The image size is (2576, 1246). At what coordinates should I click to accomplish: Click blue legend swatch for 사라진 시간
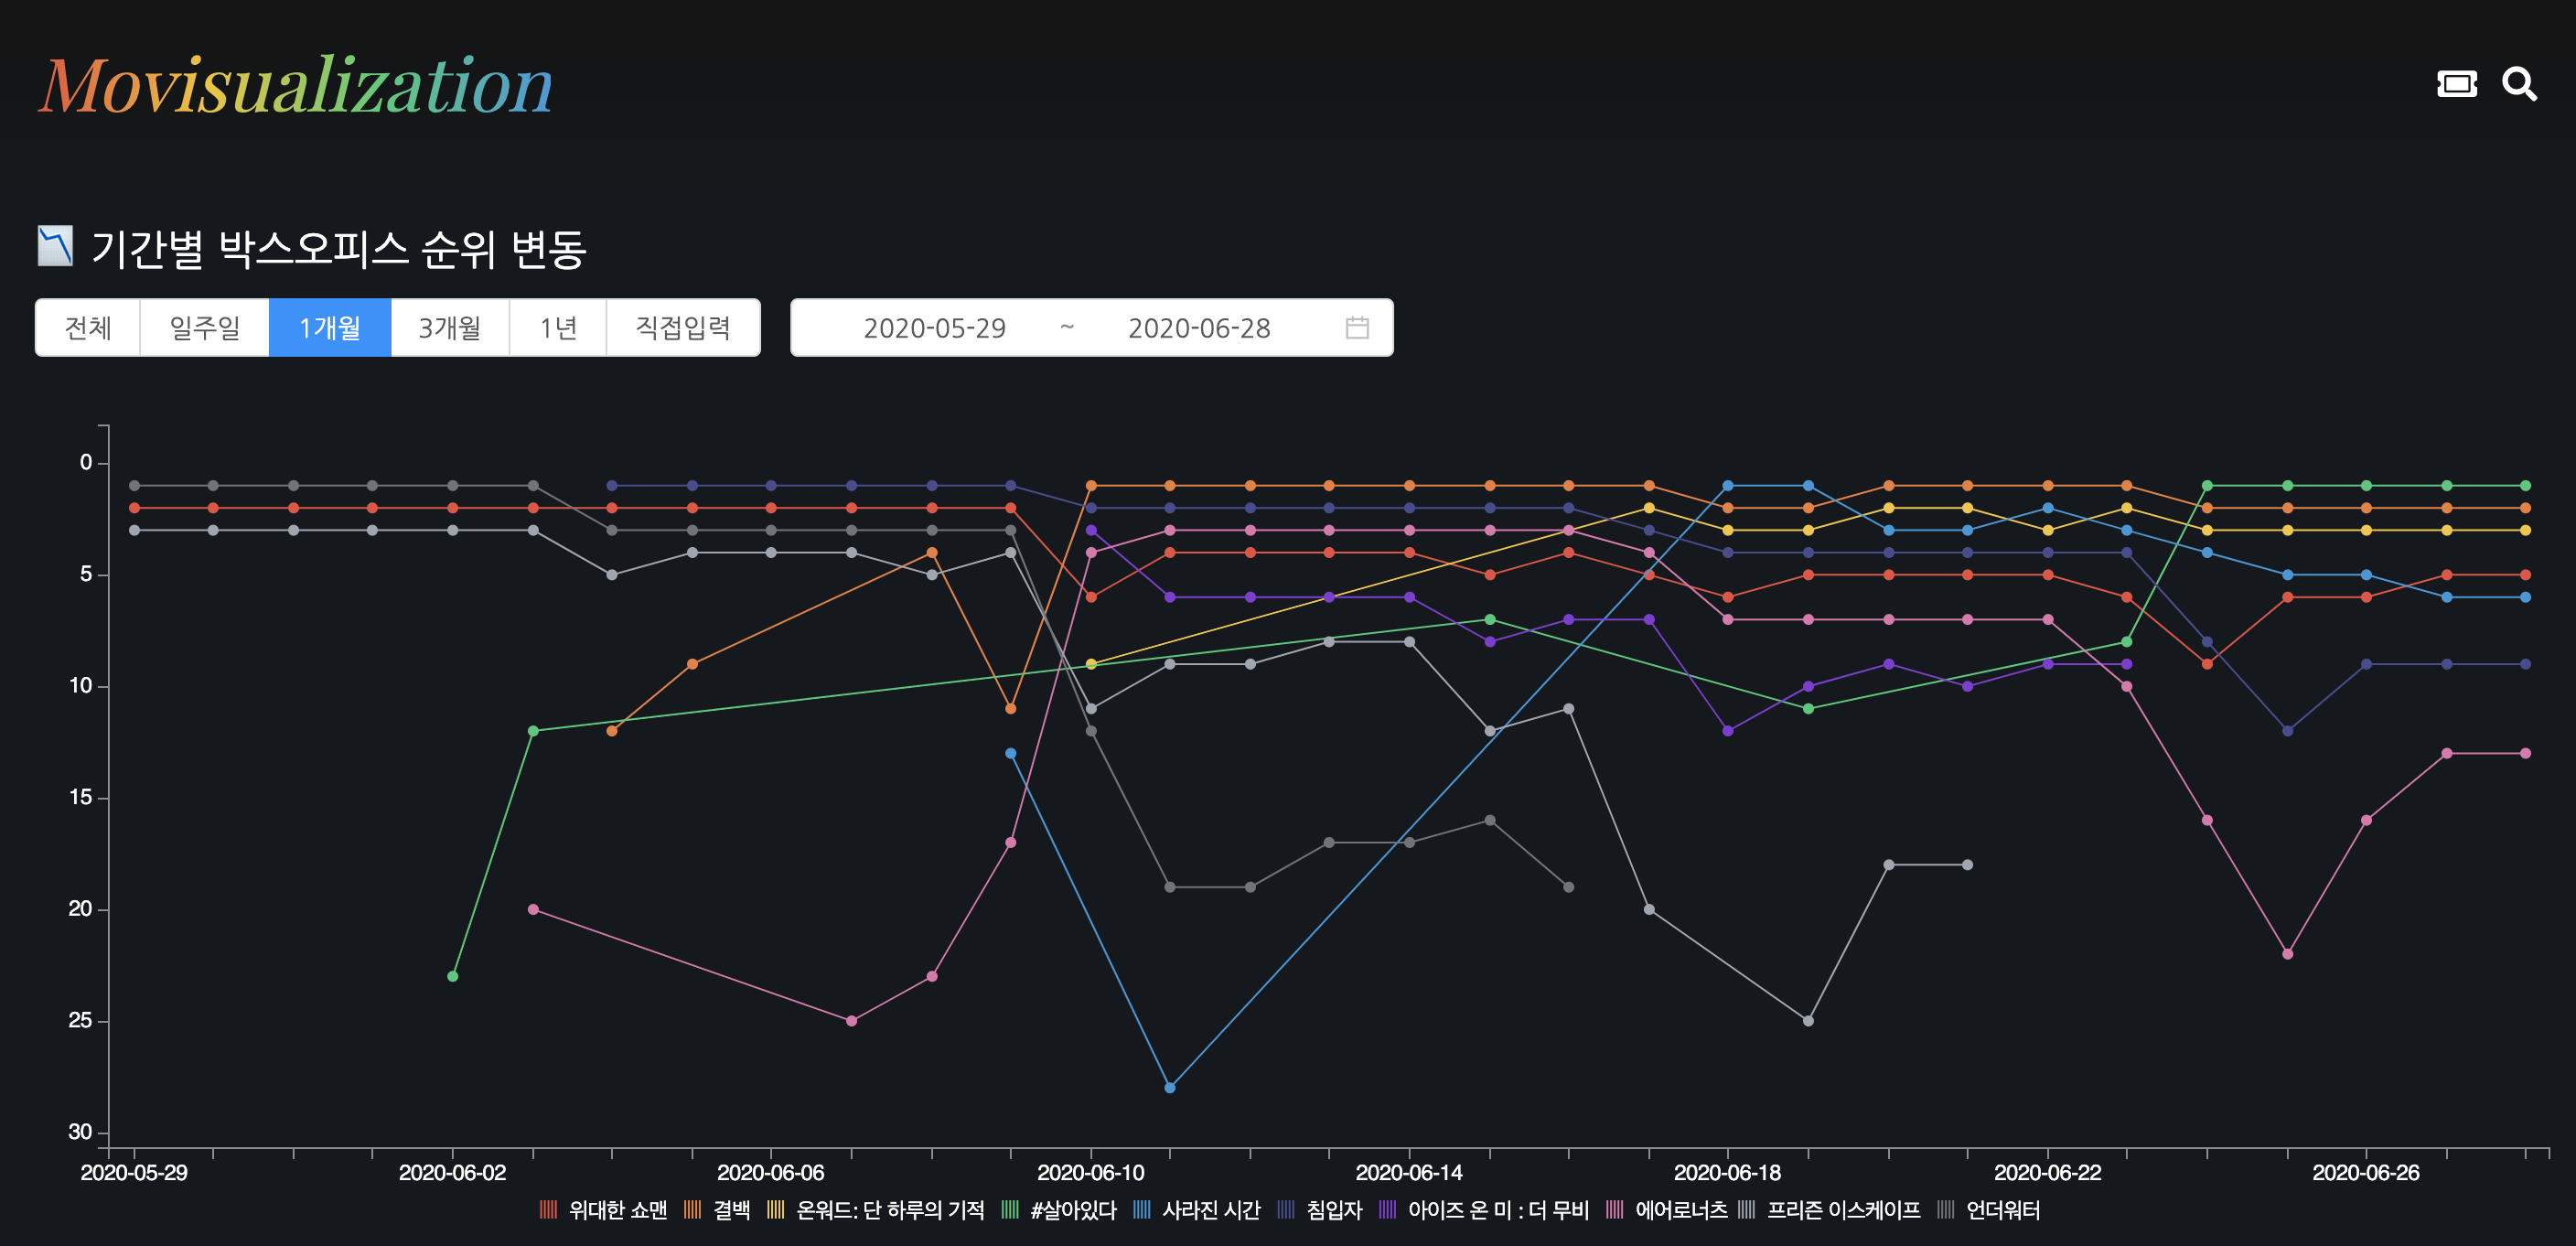(1142, 1210)
